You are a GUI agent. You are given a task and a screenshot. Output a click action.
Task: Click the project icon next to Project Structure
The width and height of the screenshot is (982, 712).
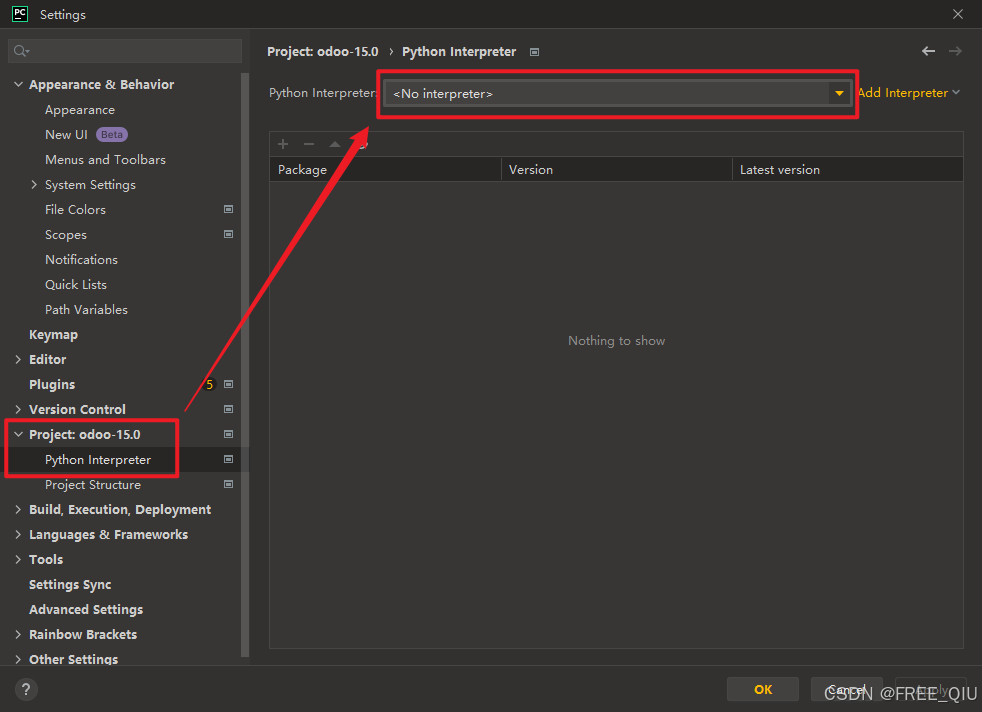point(229,484)
